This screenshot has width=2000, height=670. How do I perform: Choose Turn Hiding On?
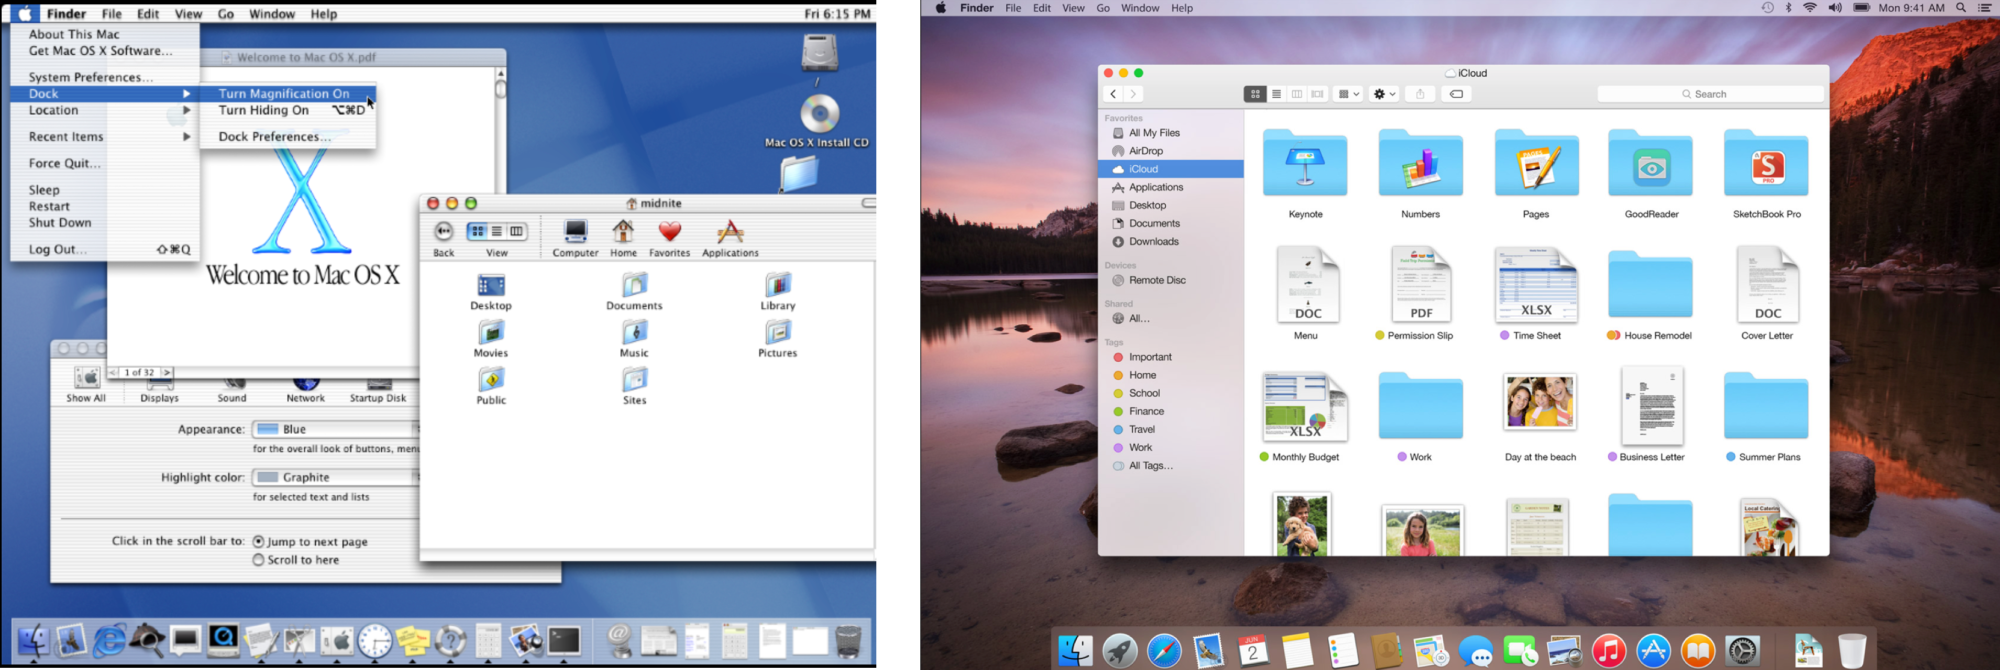(x=288, y=110)
